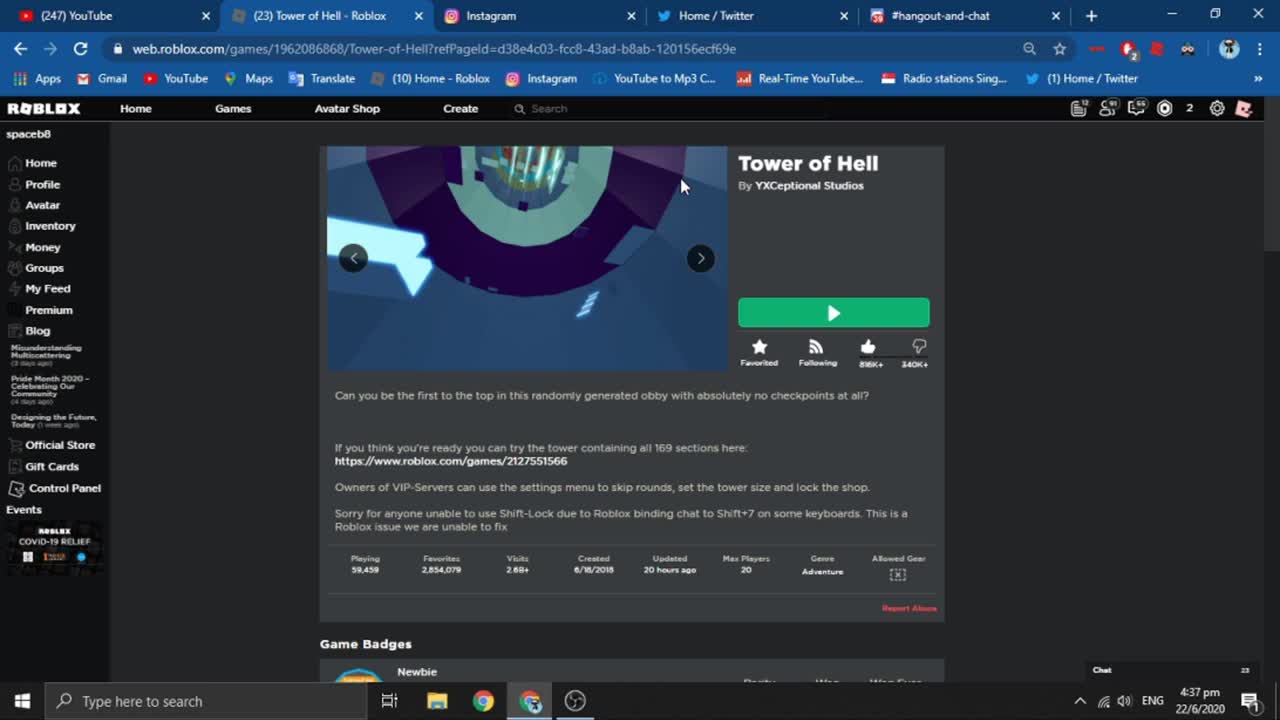Click the pink Roblox avatar icon in the navbar

pyautogui.click(x=1244, y=109)
